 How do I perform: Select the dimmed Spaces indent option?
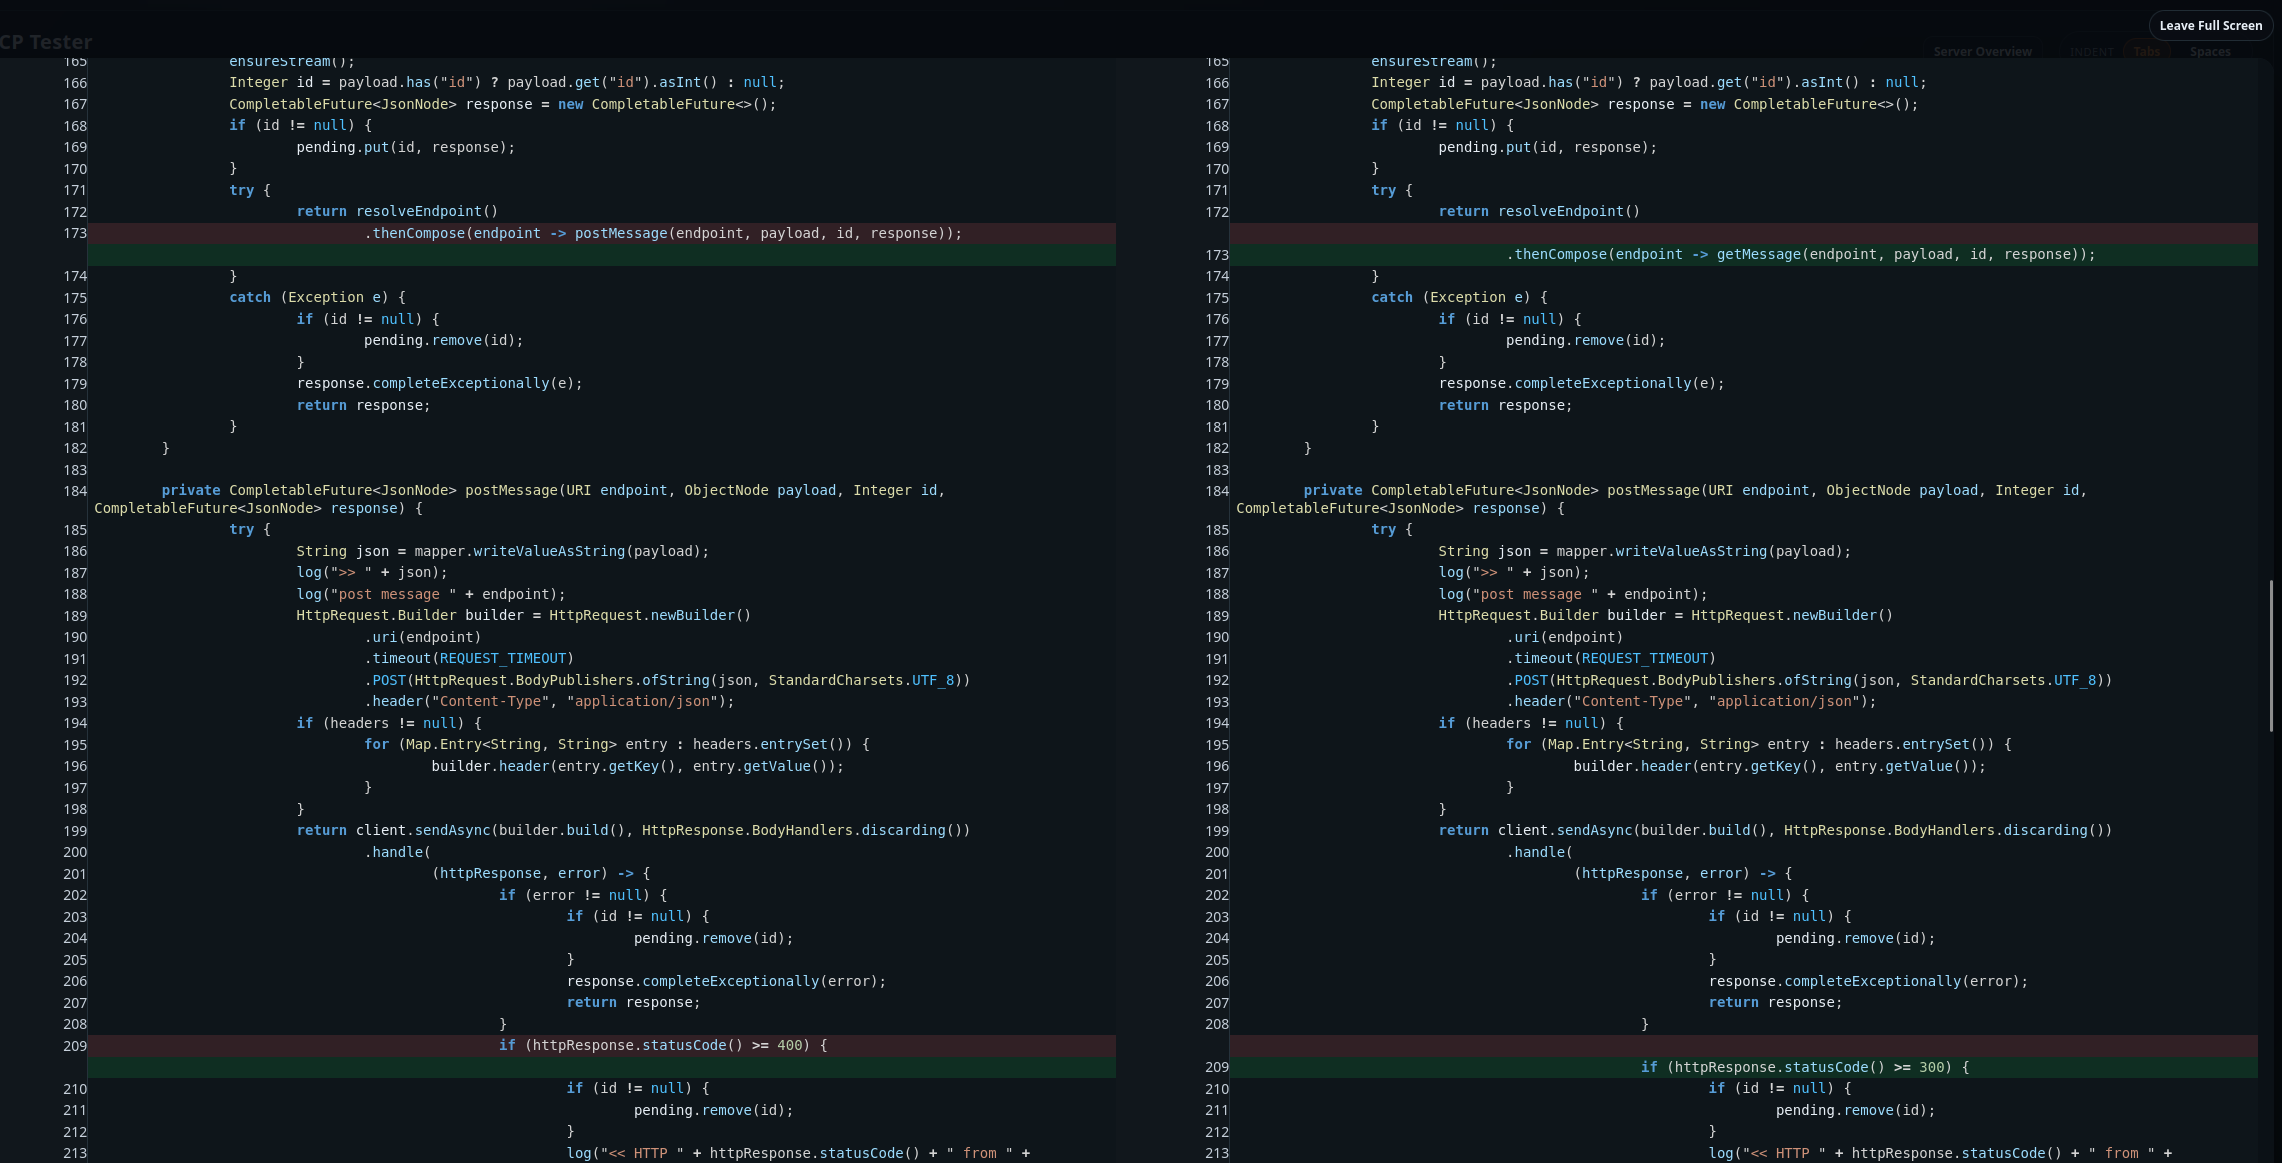[2209, 52]
